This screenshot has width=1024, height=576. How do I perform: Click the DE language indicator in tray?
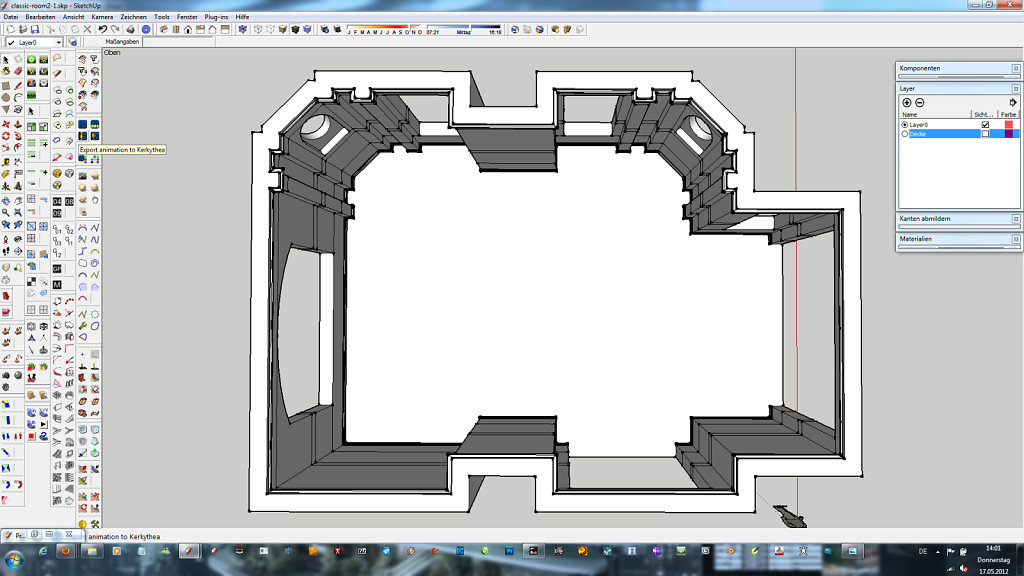[x=923, y=552]
